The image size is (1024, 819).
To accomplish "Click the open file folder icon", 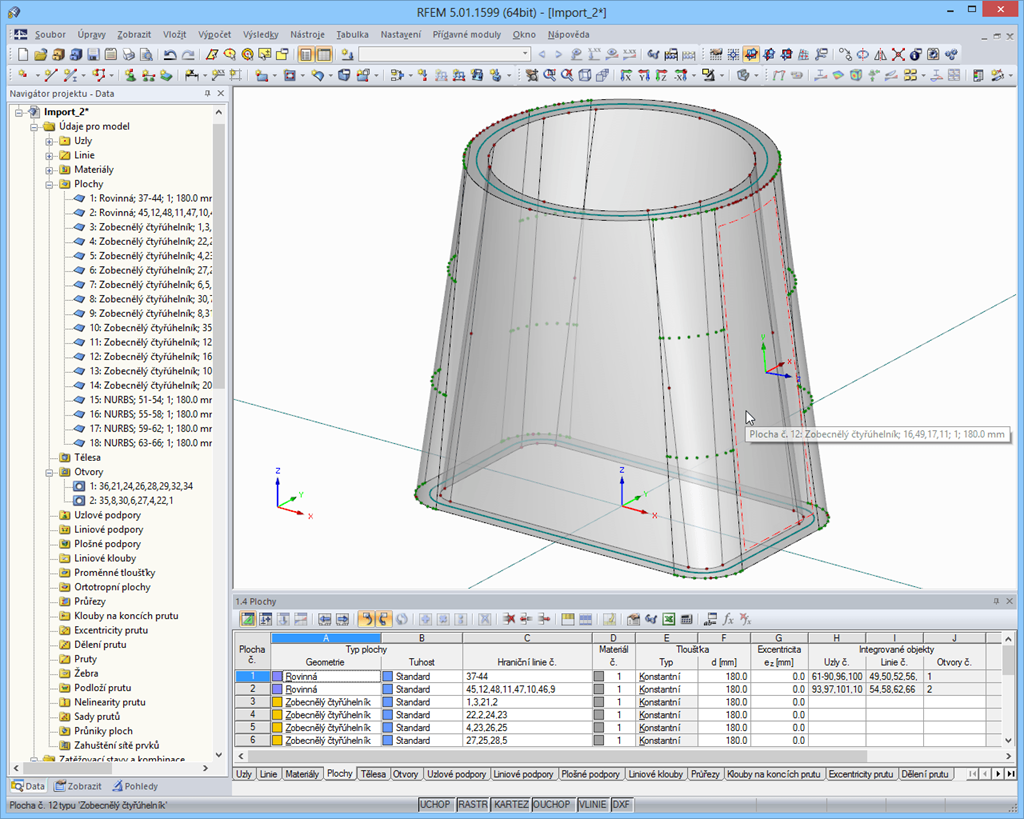I will pos(40,55).
